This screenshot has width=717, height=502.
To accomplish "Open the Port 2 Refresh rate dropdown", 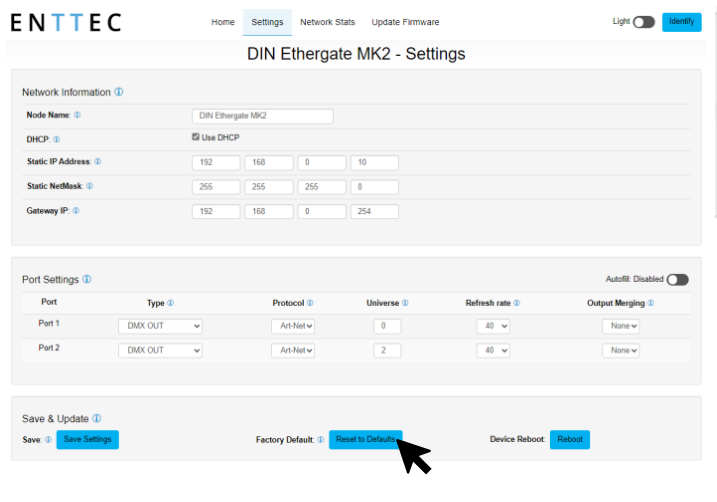I will click(x=493, y=350).
